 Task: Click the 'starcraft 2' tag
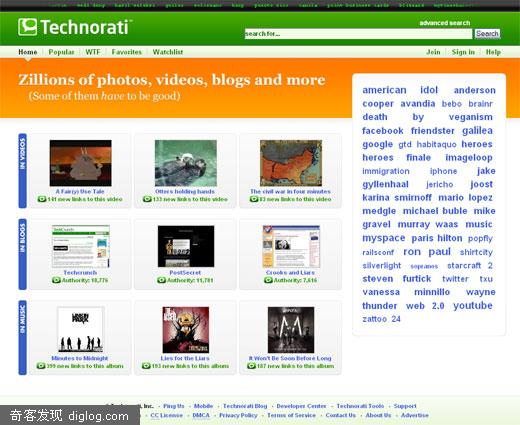(x=470, y=266)
